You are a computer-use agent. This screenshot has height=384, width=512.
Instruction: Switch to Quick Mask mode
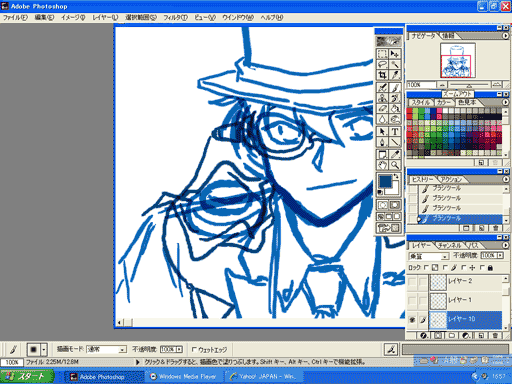[x=395, y=205]
